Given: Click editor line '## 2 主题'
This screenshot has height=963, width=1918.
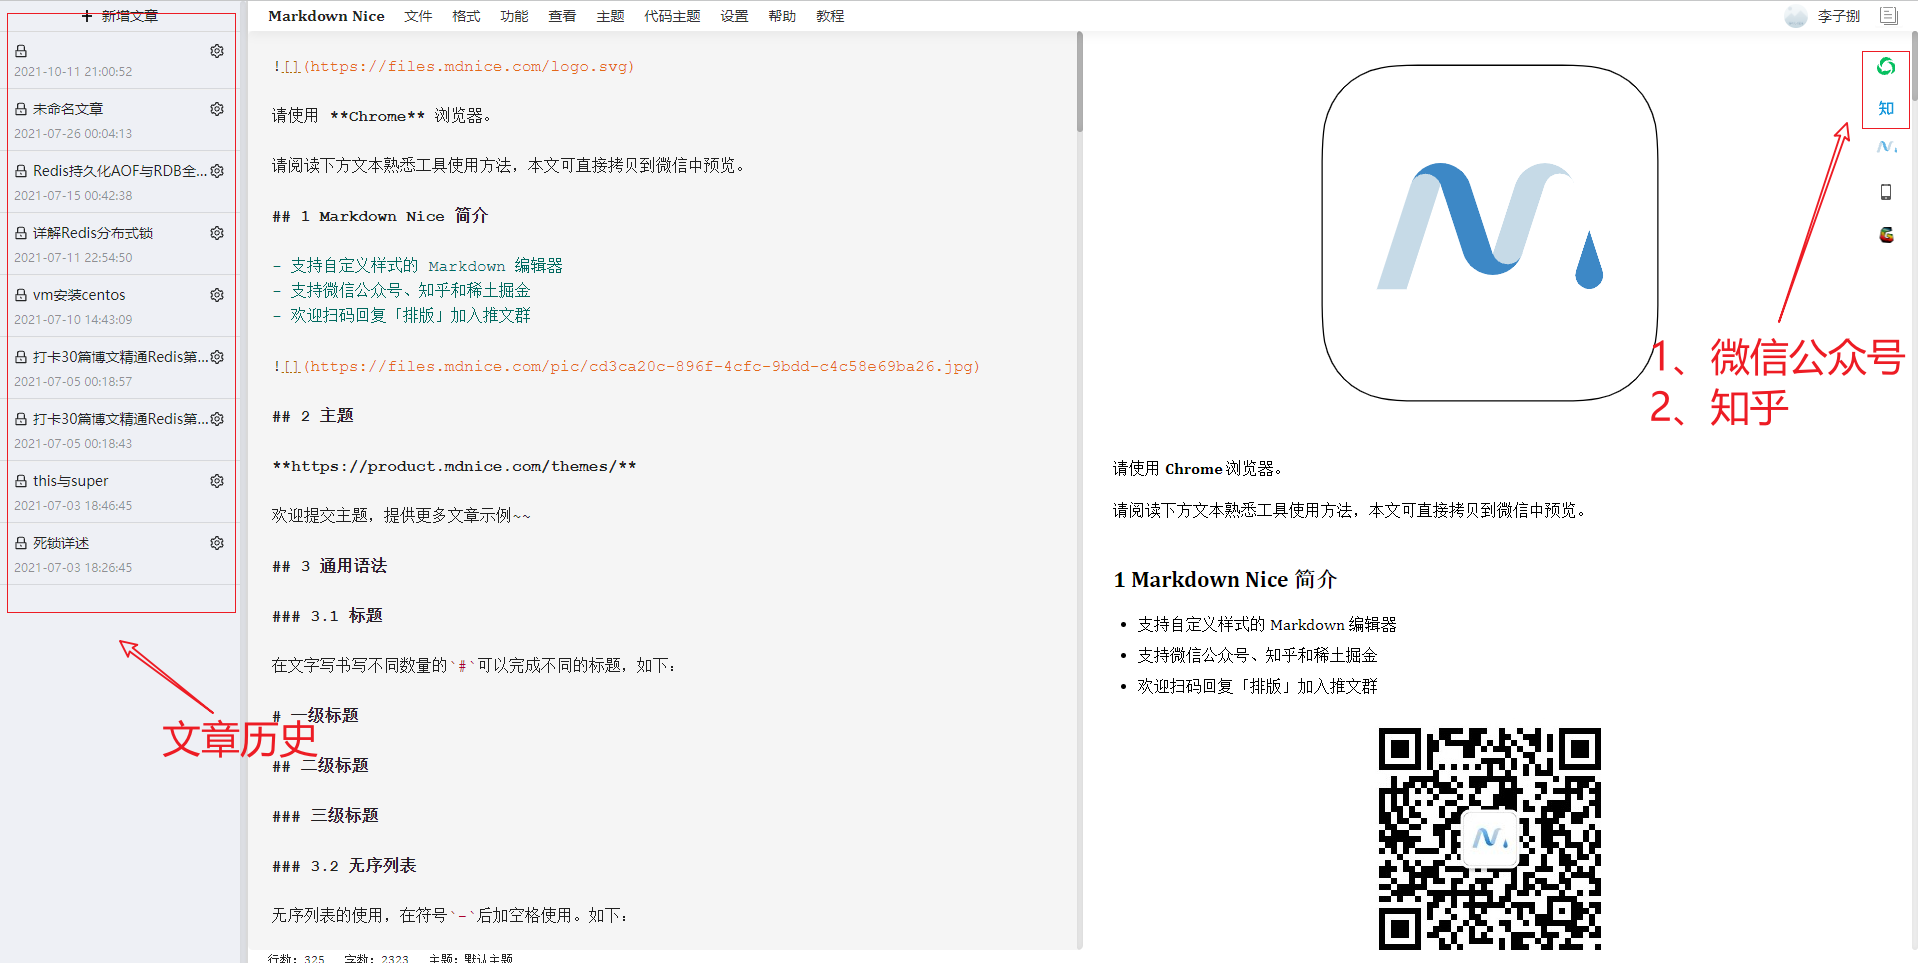Looking at the screenshot, I should (313, 416).
